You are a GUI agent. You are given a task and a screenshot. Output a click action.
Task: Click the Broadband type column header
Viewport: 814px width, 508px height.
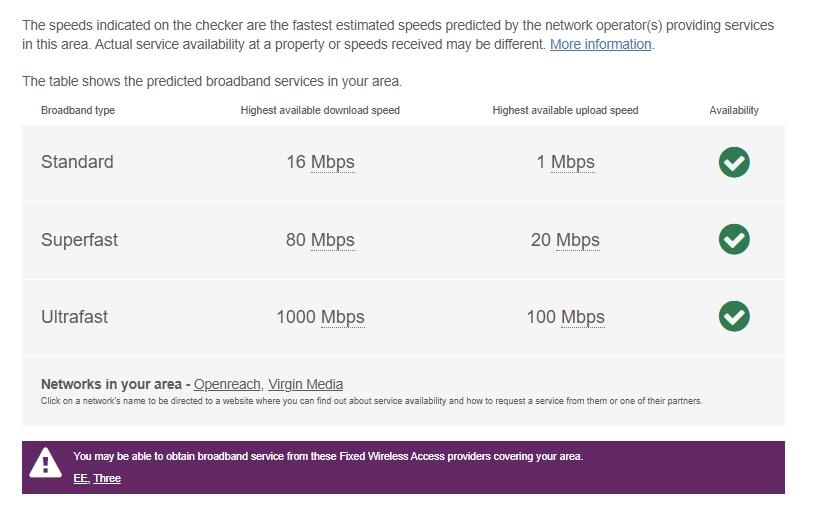coord(78,110)
